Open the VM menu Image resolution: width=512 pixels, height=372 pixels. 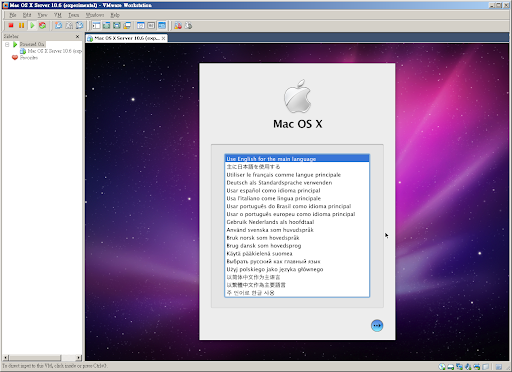pyautogui.click(x=58, y=15)
